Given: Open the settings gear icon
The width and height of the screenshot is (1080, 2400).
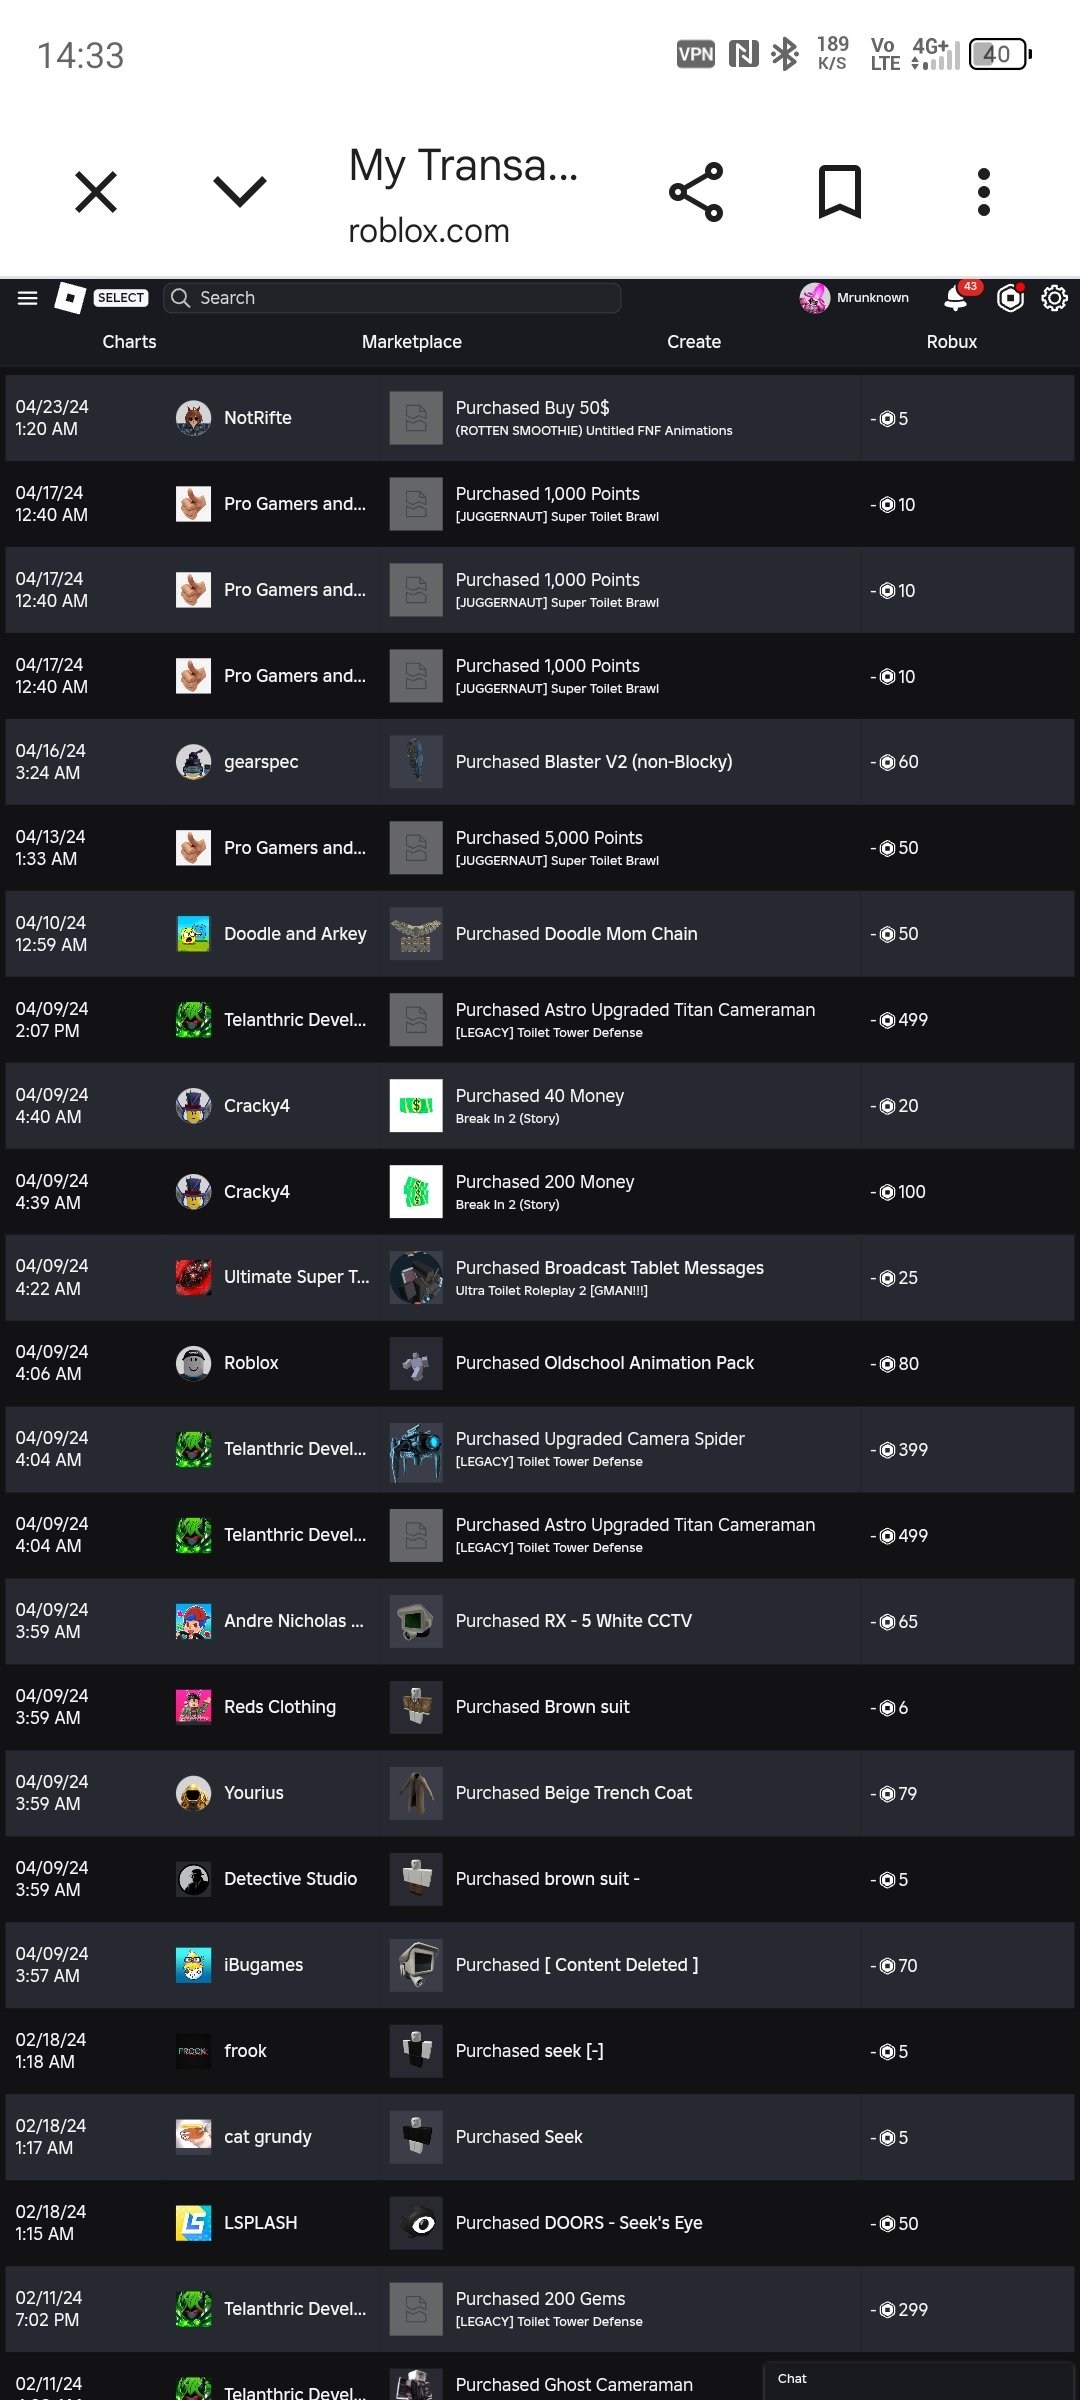Looking at the screenshot, I should coord(1055,298).
